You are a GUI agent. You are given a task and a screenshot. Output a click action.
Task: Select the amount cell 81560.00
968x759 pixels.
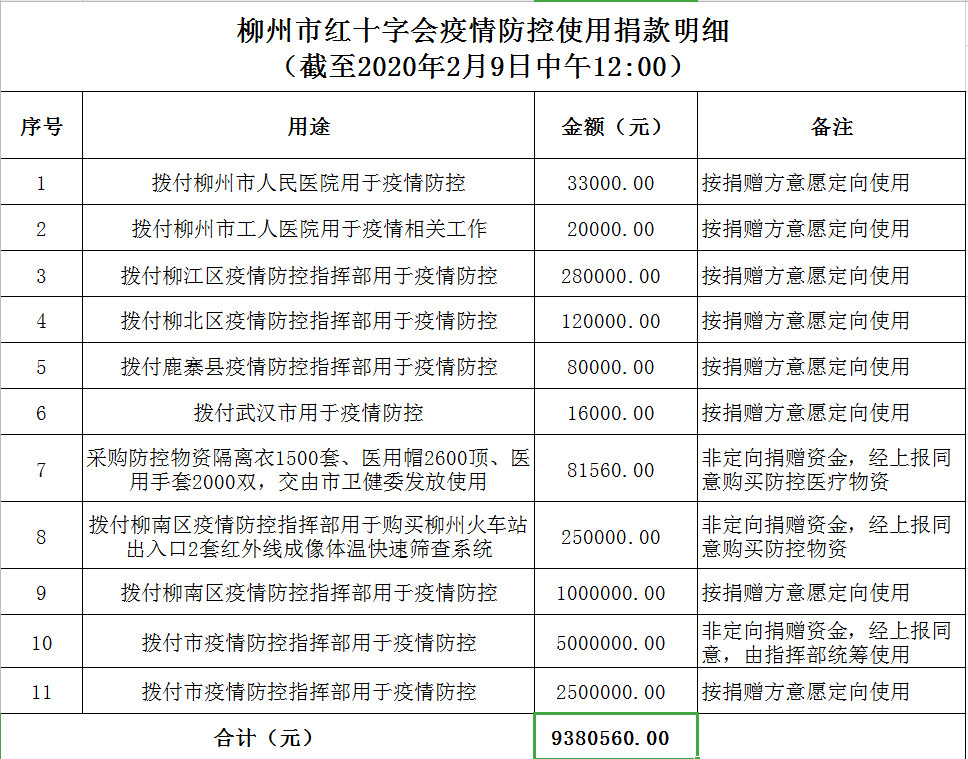coord(616,469)
